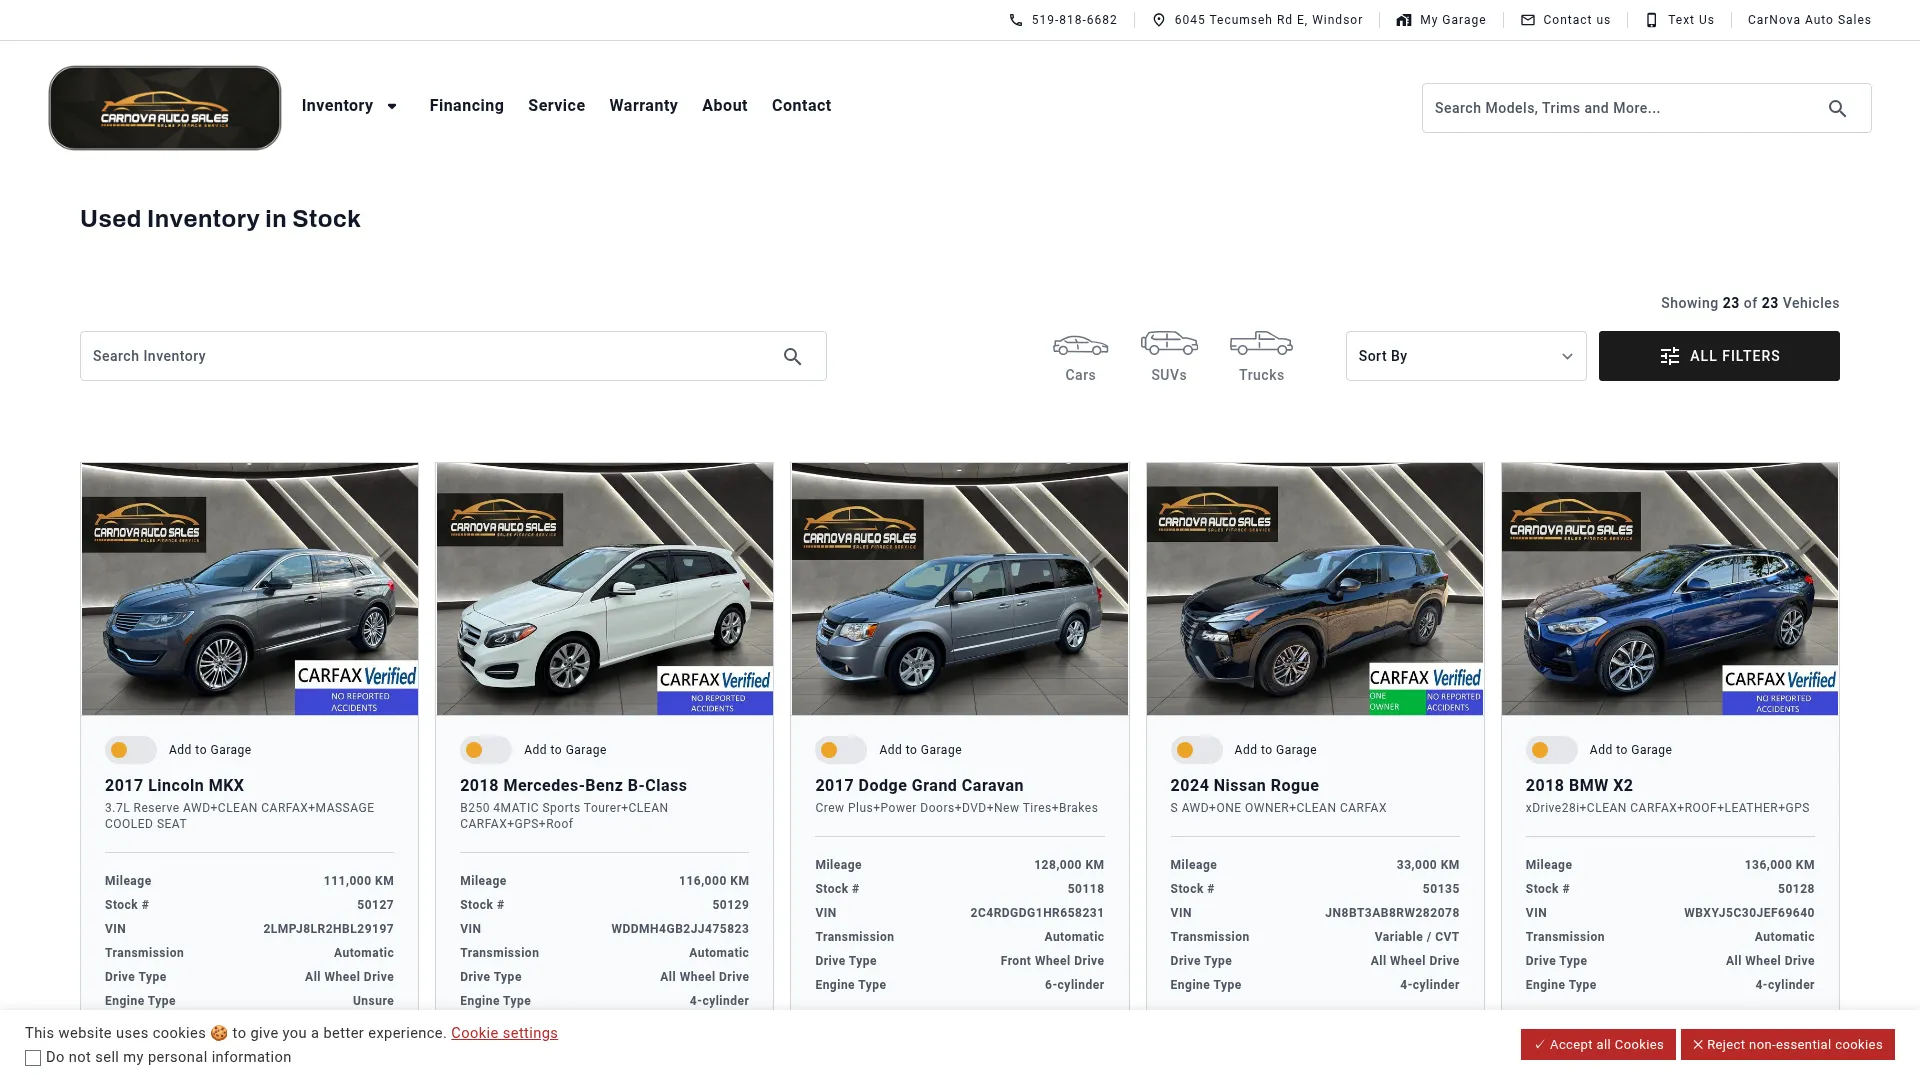The image size is (1920, 1080).
Task: Open the My Garage link
Action: (1453, 20)
